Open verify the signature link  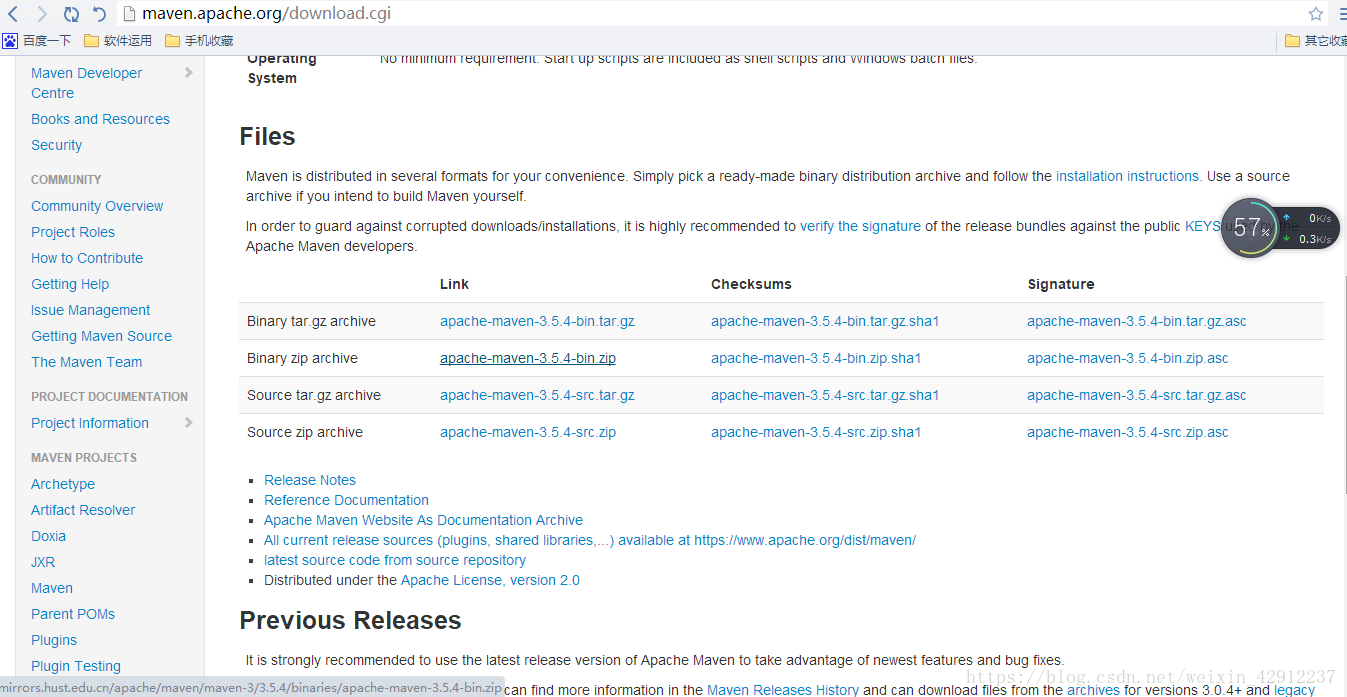[x=860, y=226]
